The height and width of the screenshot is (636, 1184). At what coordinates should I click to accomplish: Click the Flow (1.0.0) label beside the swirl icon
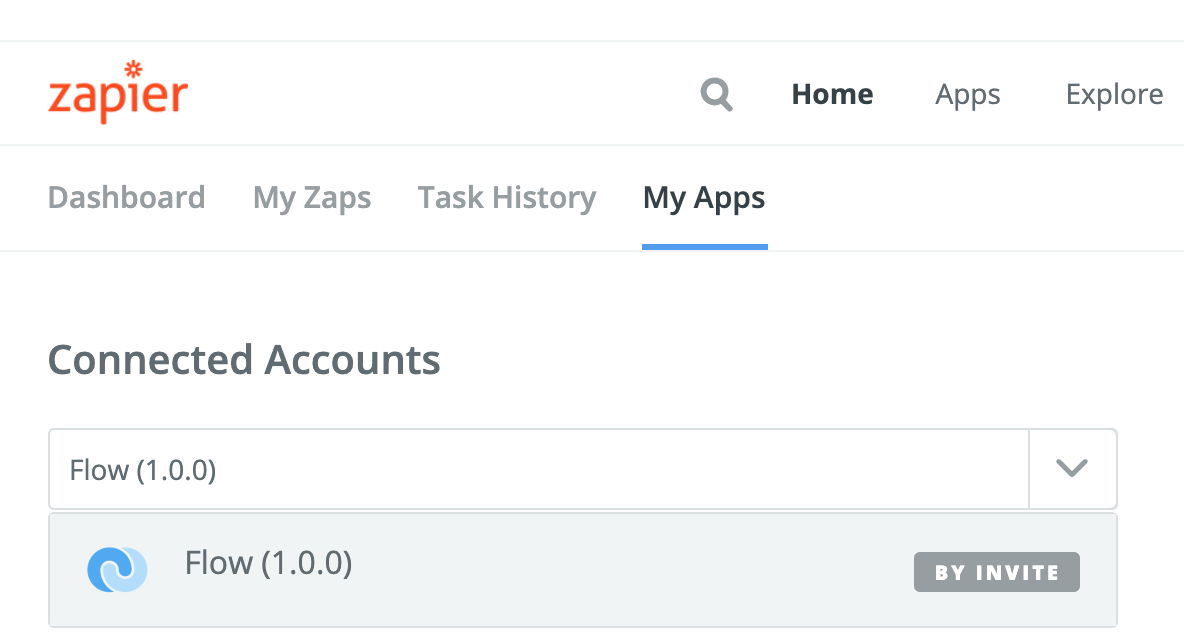click(x=269, y=563)
